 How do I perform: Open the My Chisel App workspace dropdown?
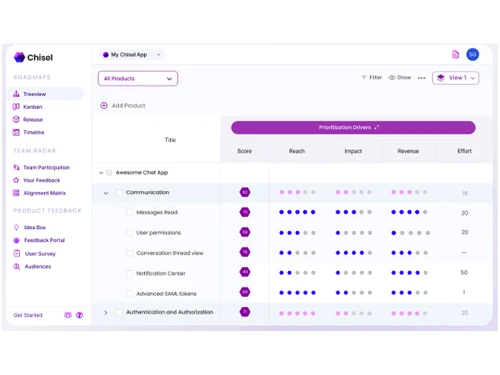[x=131, y=55]
